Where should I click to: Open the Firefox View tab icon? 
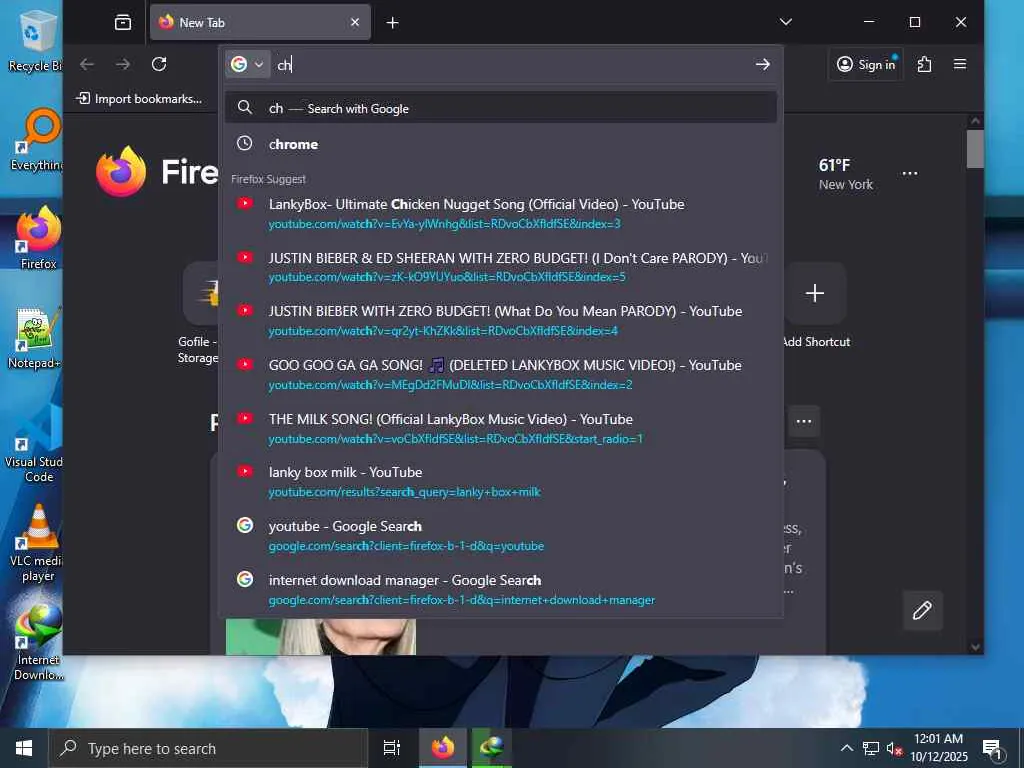(123, 23)
